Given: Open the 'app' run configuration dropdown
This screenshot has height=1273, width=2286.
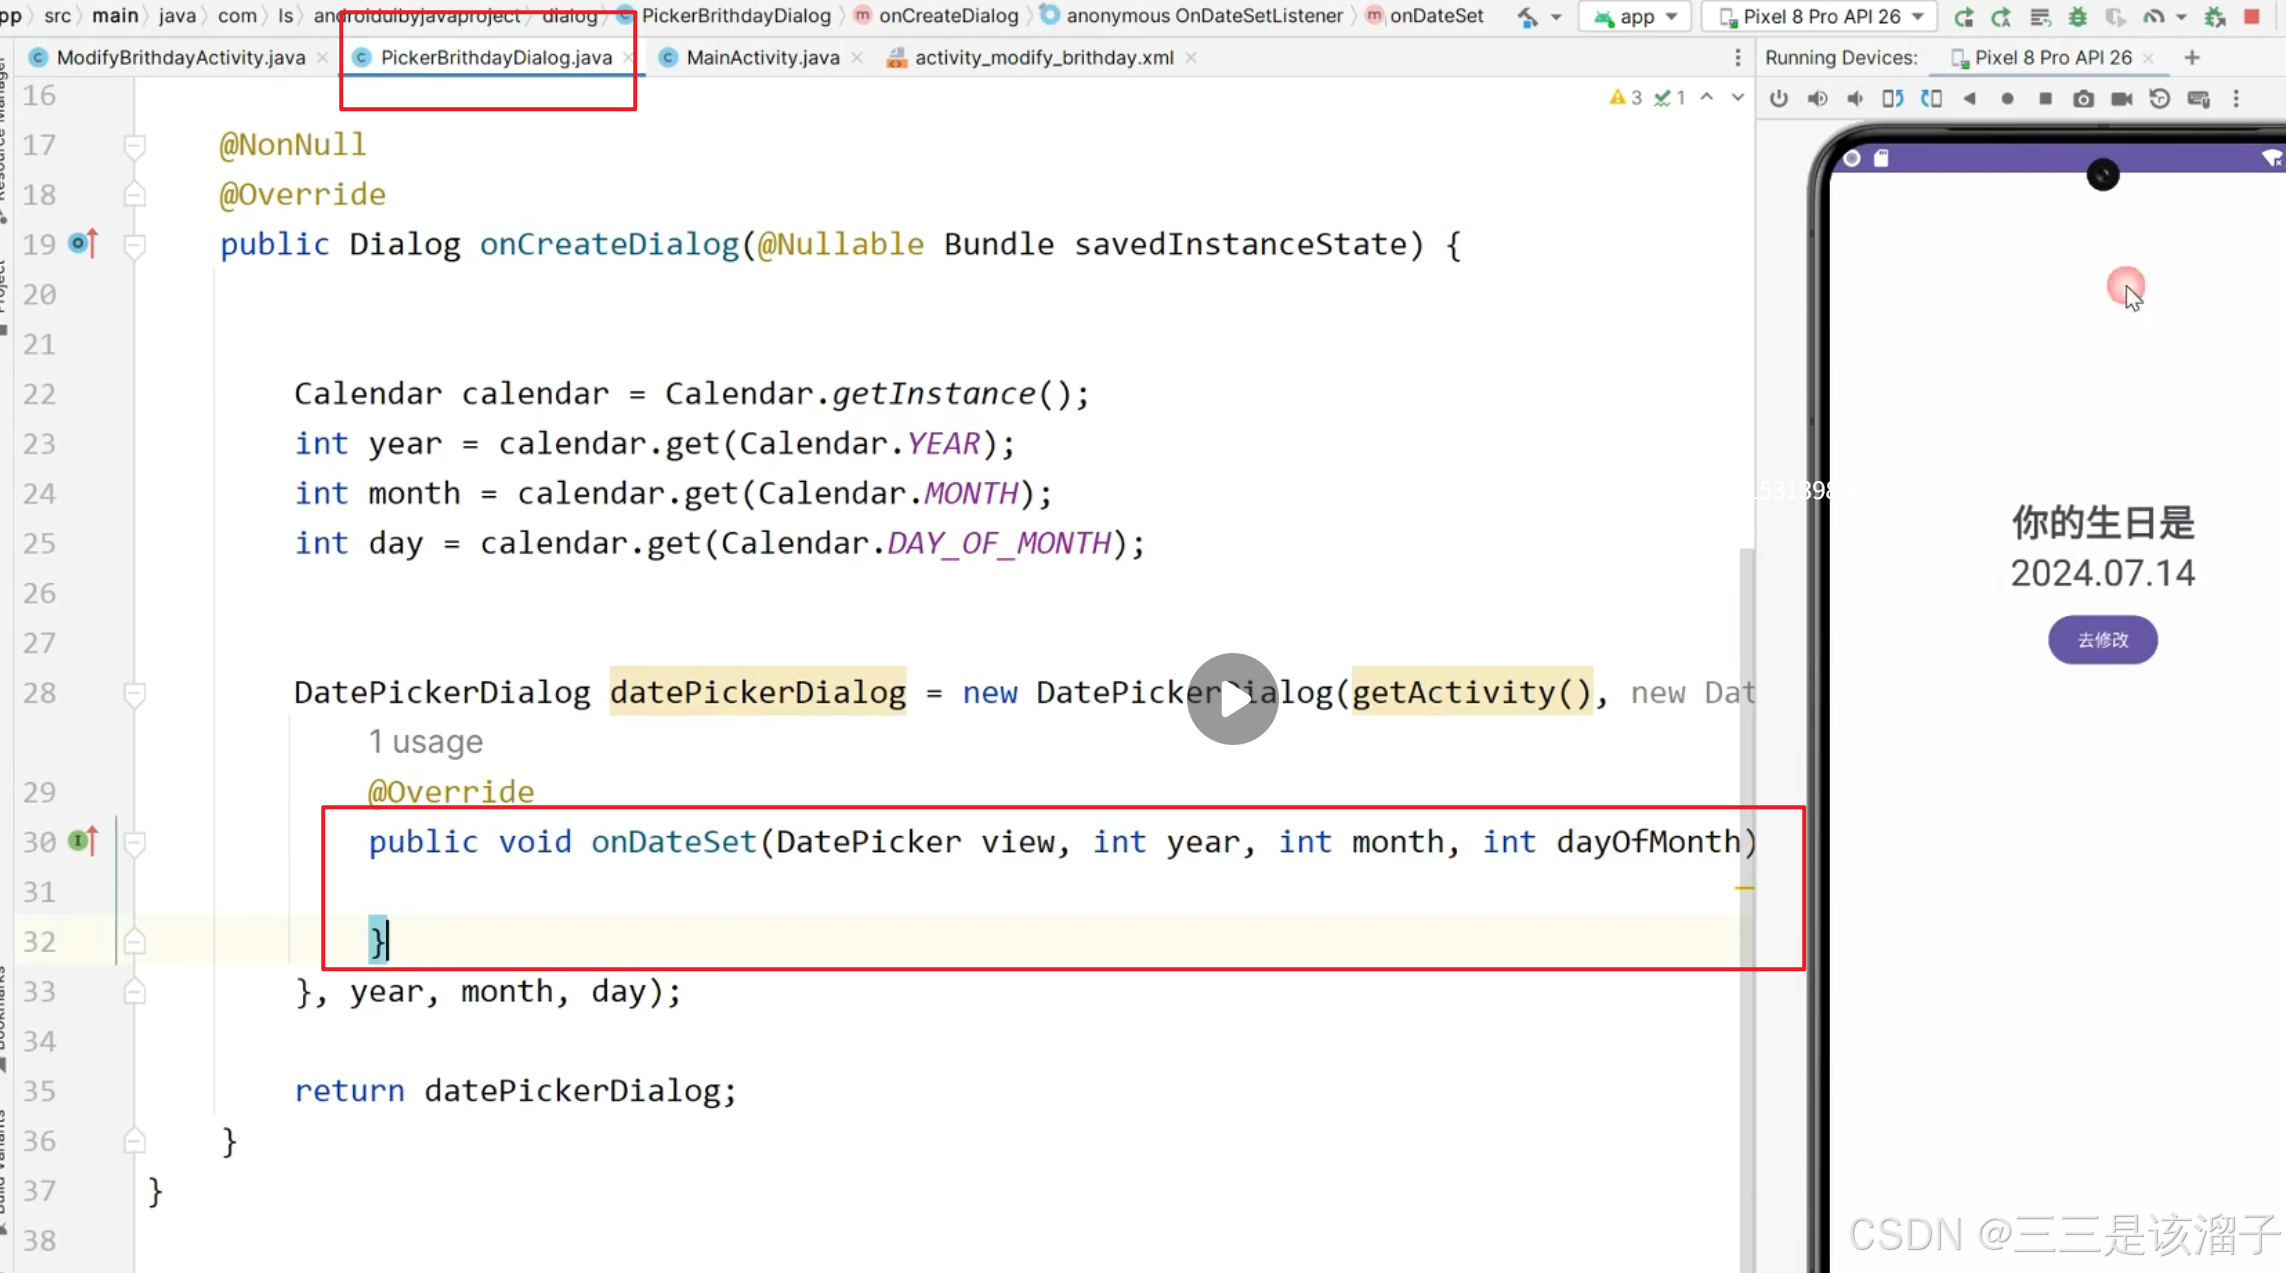Looking at the screenshot, I should point(1635,17).
